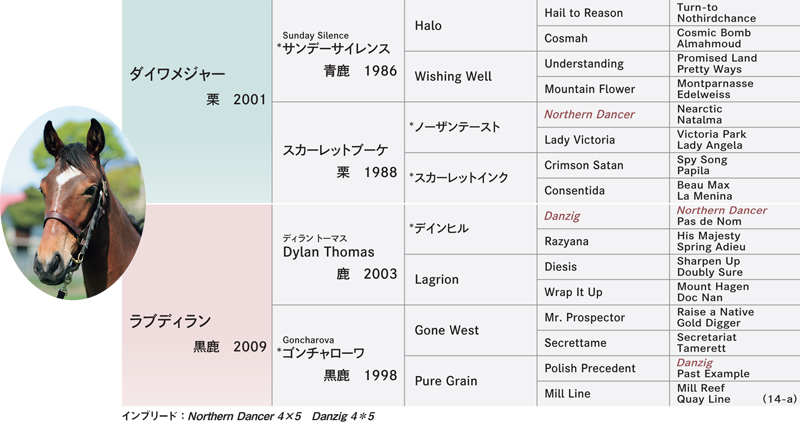Click the インブリード inbreeding note text
The height and width of the screenshot is (425, 800).
click(x=248, y=416)
